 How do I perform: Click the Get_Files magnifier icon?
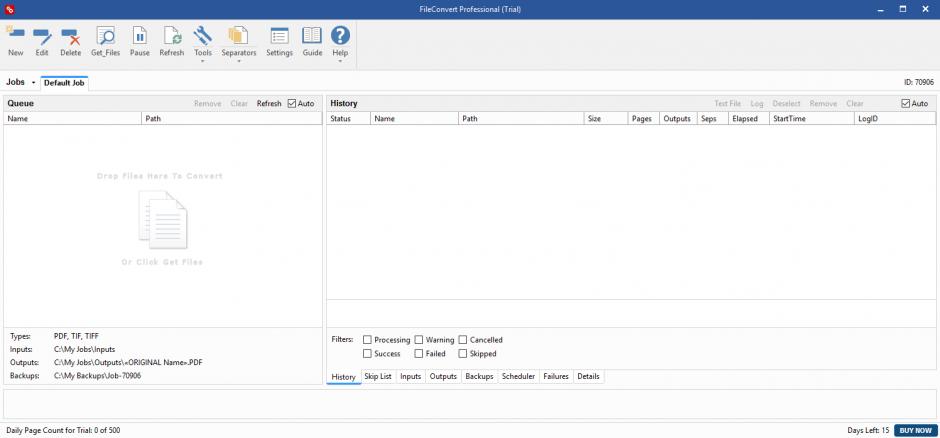[106, 35]
